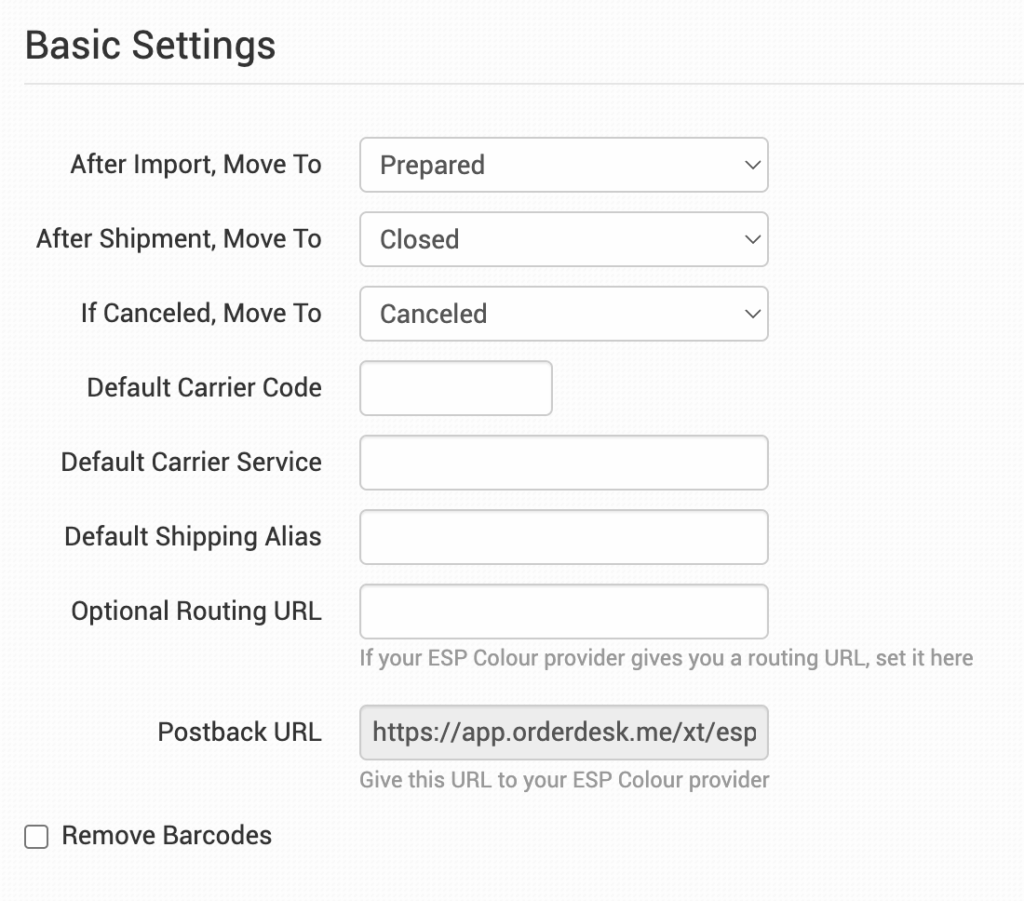Click the routing URL help text hint

[x=666, y=659]
